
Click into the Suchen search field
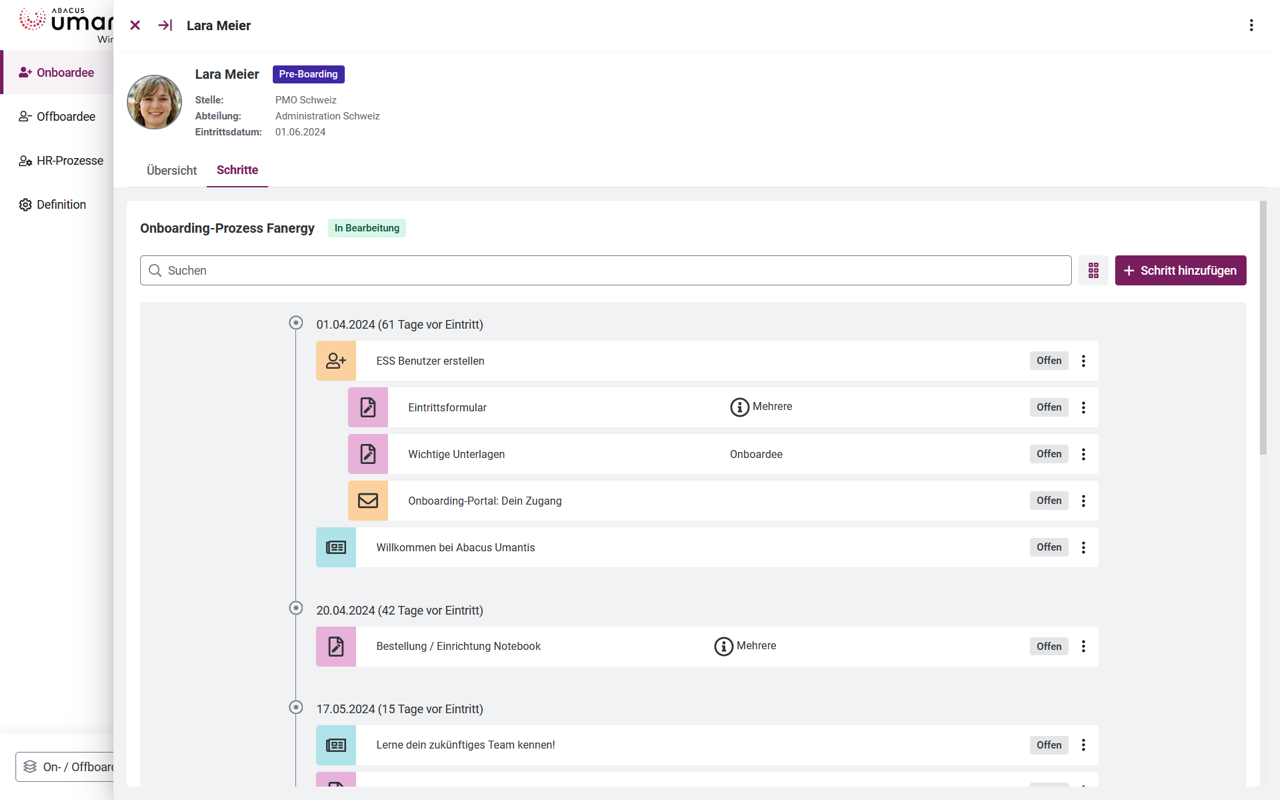[x=605, y=271]
